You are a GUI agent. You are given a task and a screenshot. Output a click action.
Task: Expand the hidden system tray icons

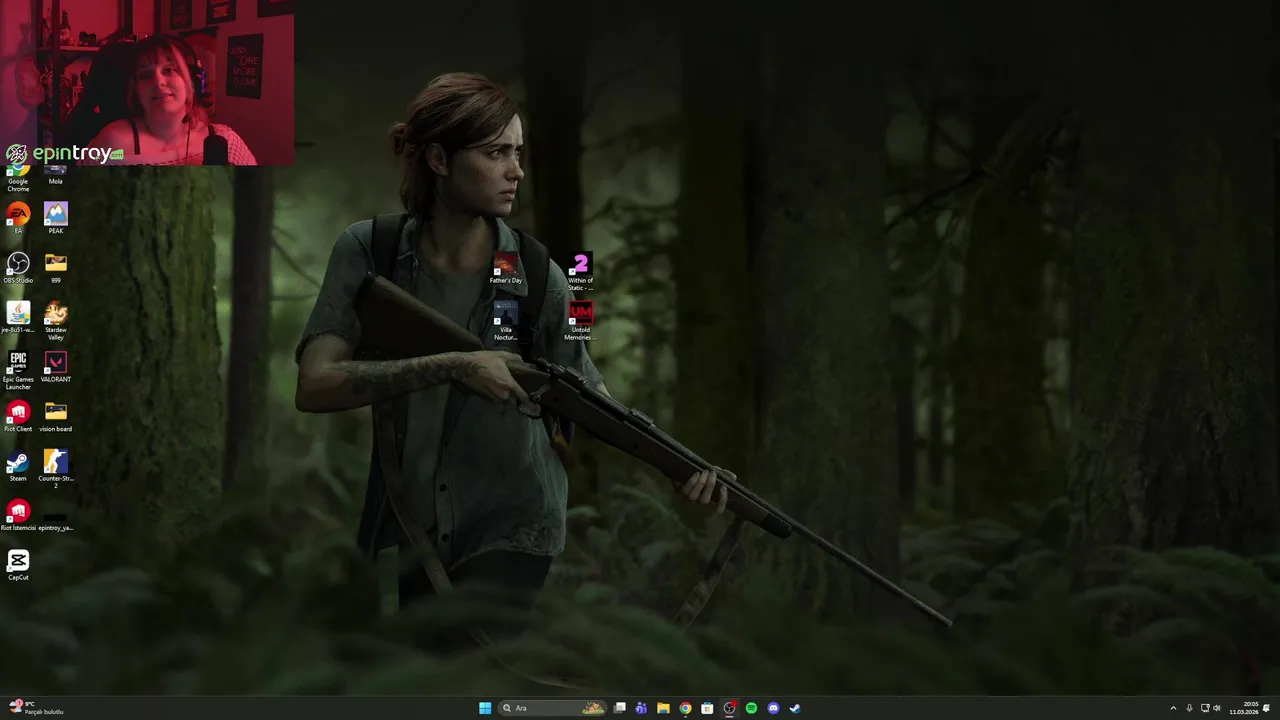coord(1173,708)
